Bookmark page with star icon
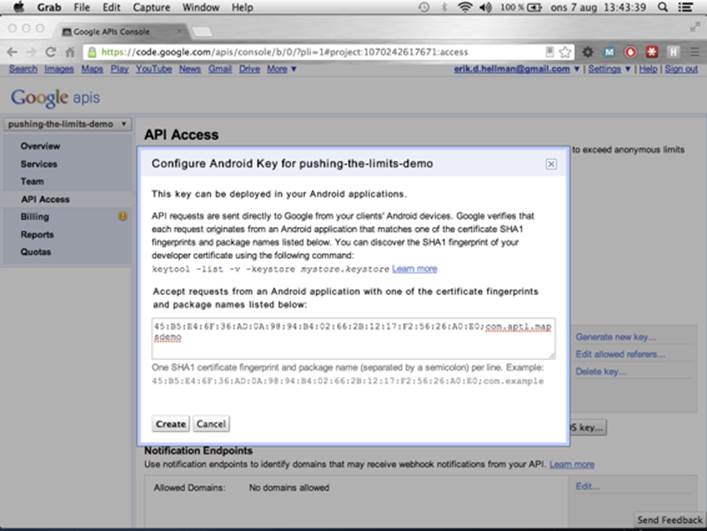The height and width of the screenshot is (531, 707). click(x=565, y=52)
